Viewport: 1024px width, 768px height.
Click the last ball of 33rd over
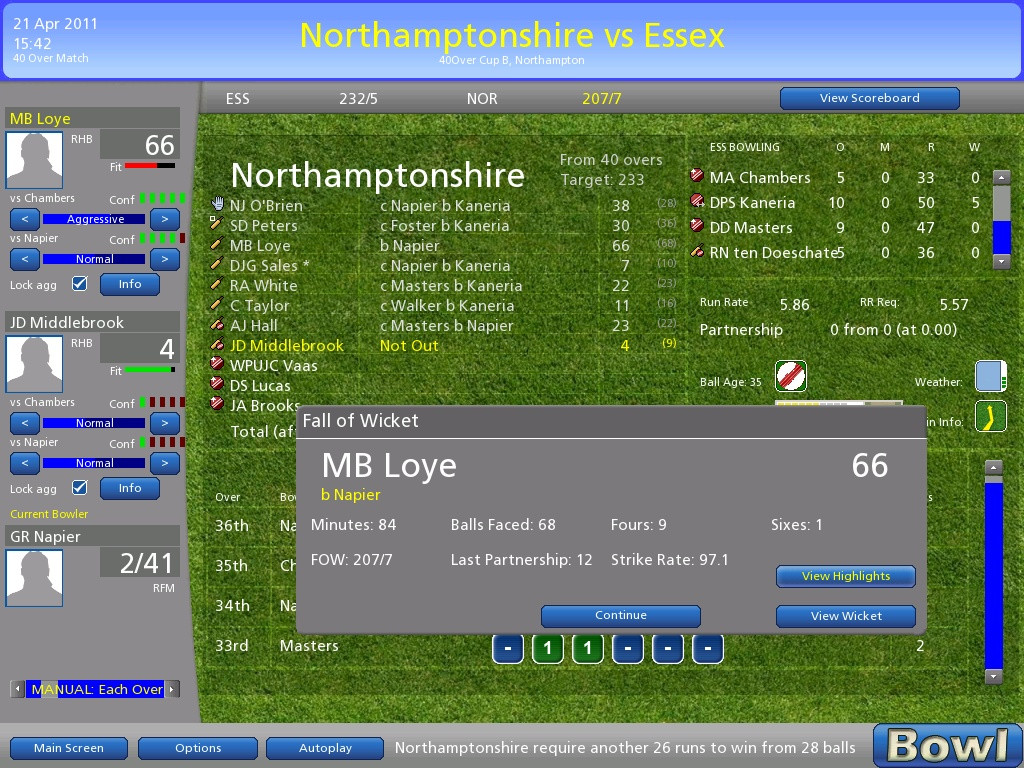pyautogui.click(x=707, y=648)
